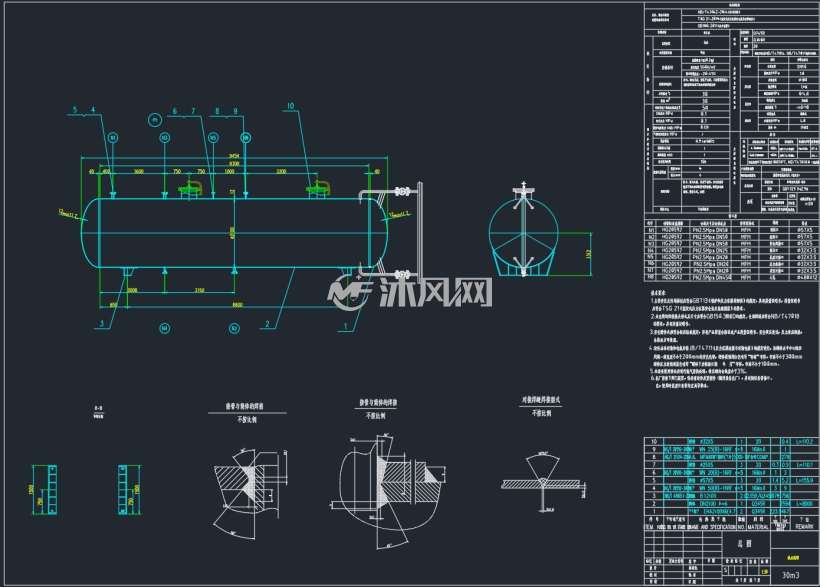Viewport: 820px width, 587px height.
Task: Click part callout number 3 below the tank
Action: tap(102, 323)
